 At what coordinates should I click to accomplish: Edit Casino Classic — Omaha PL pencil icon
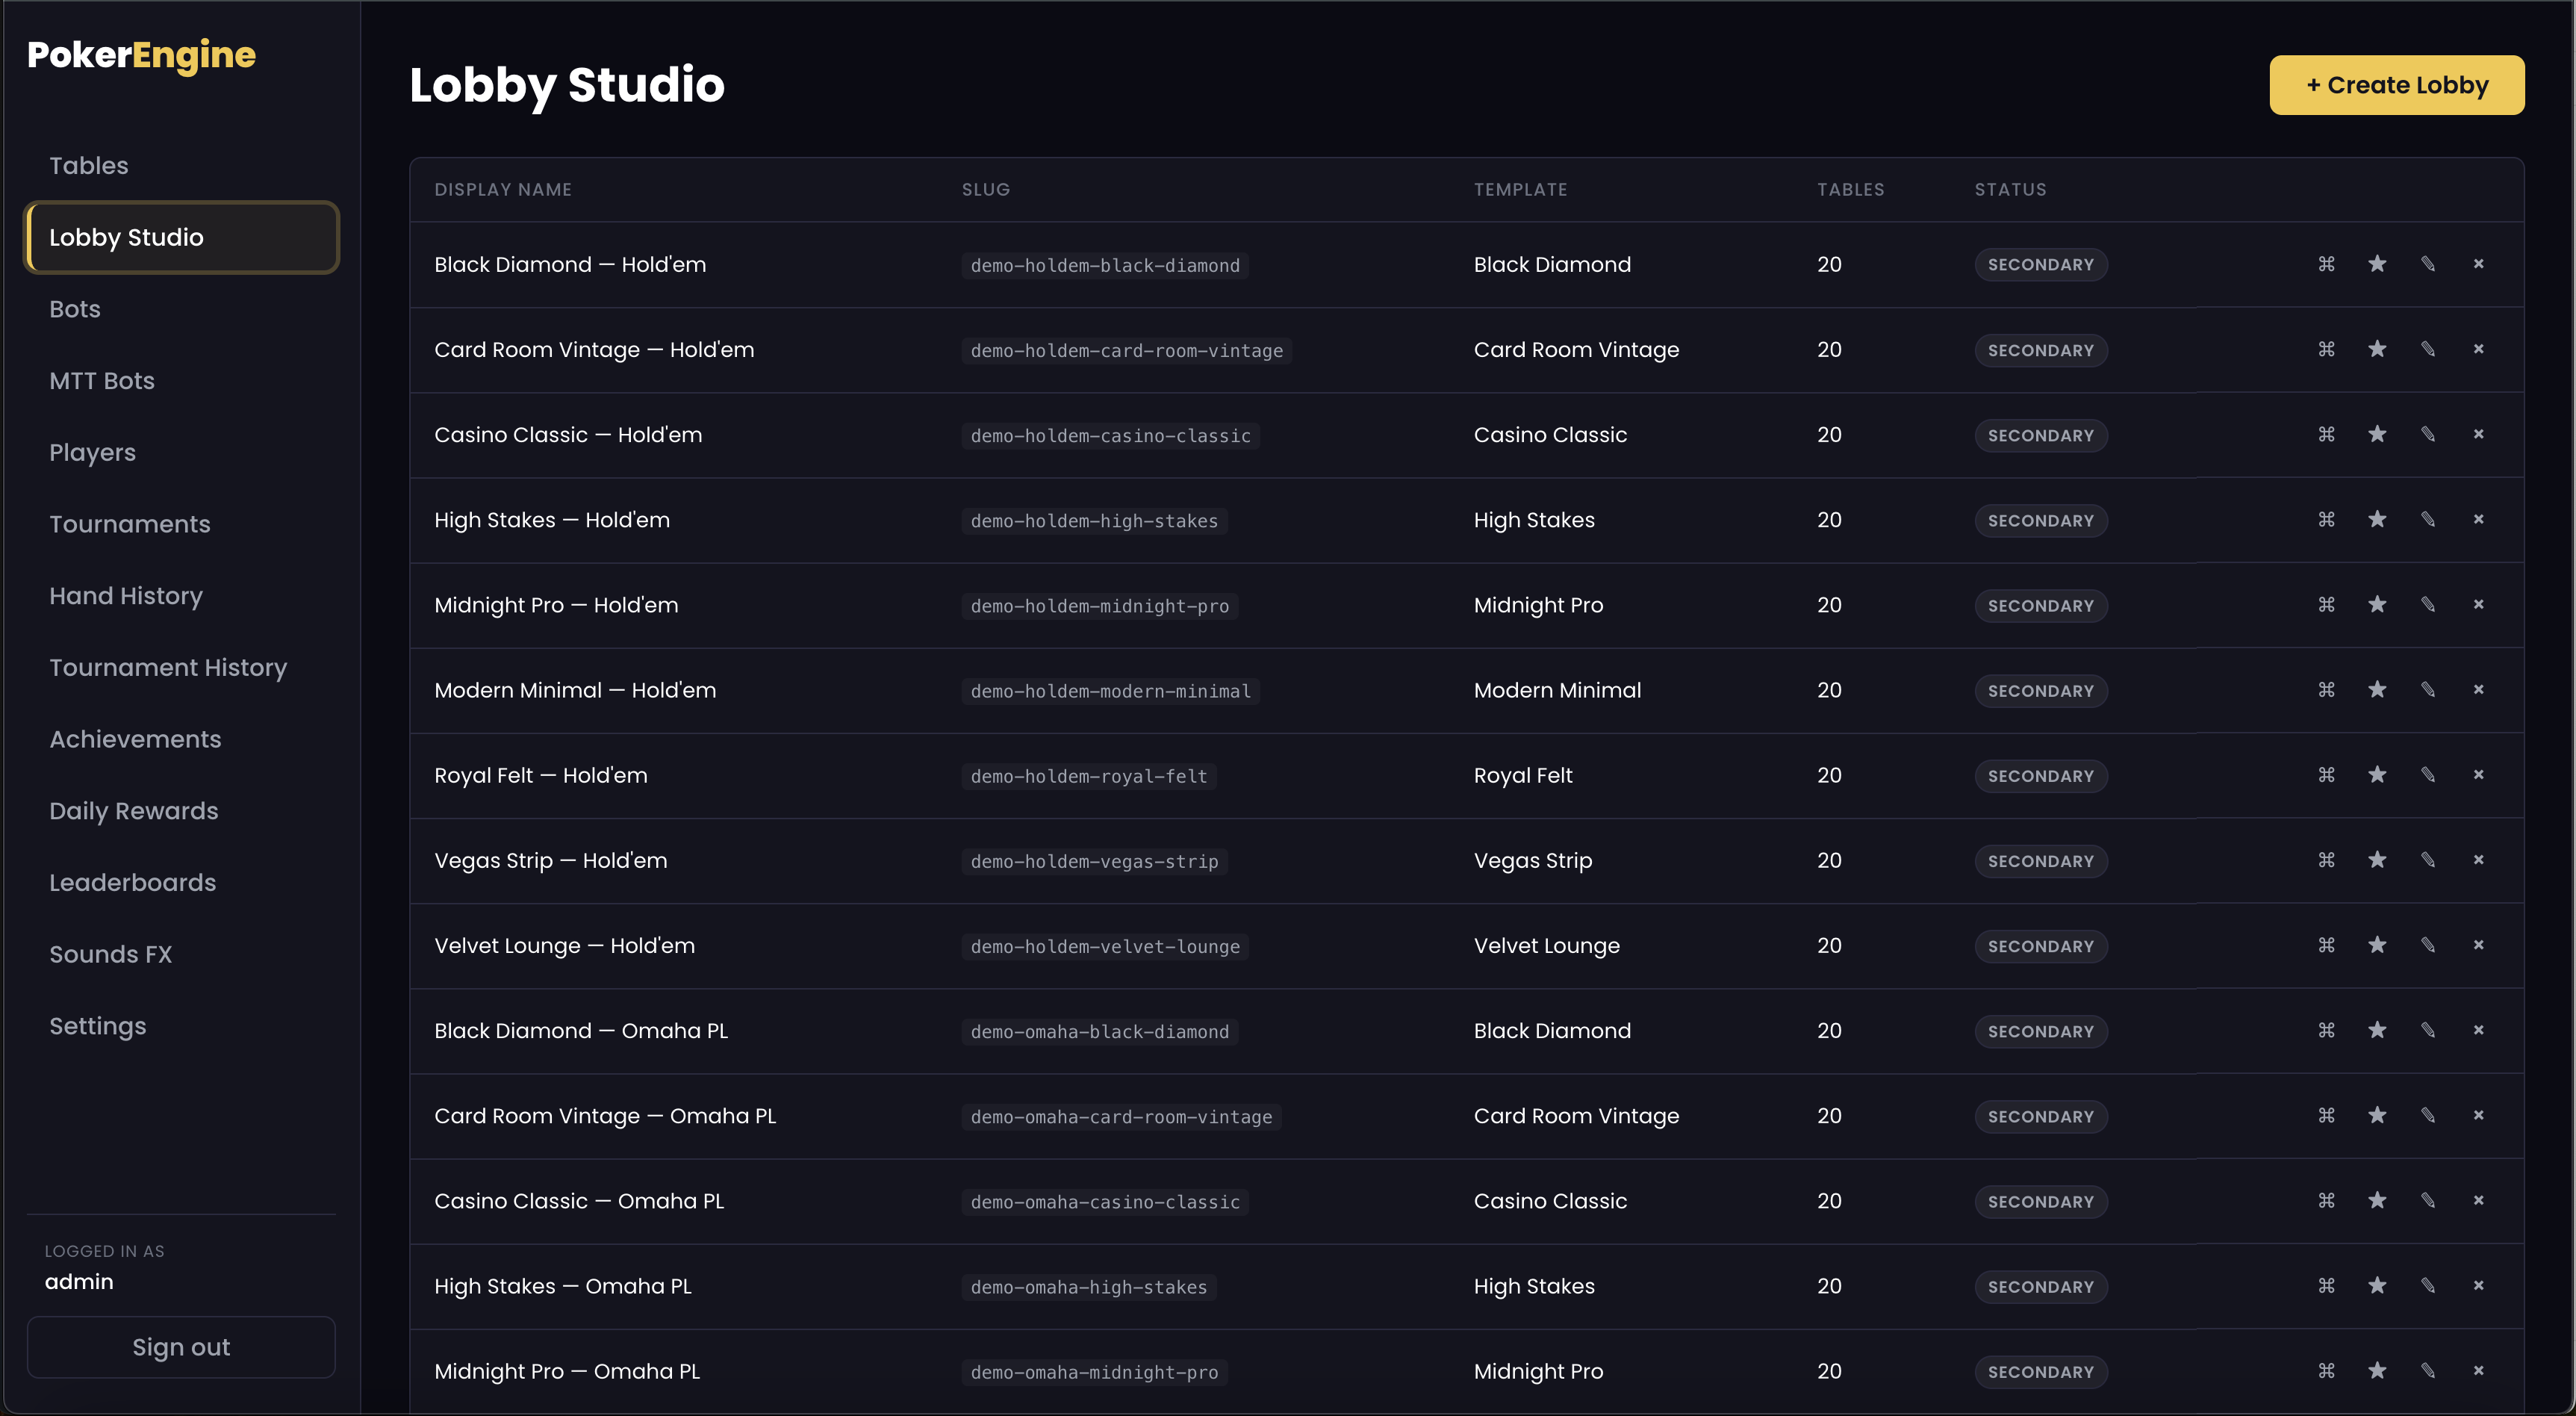point(2428,1199)
